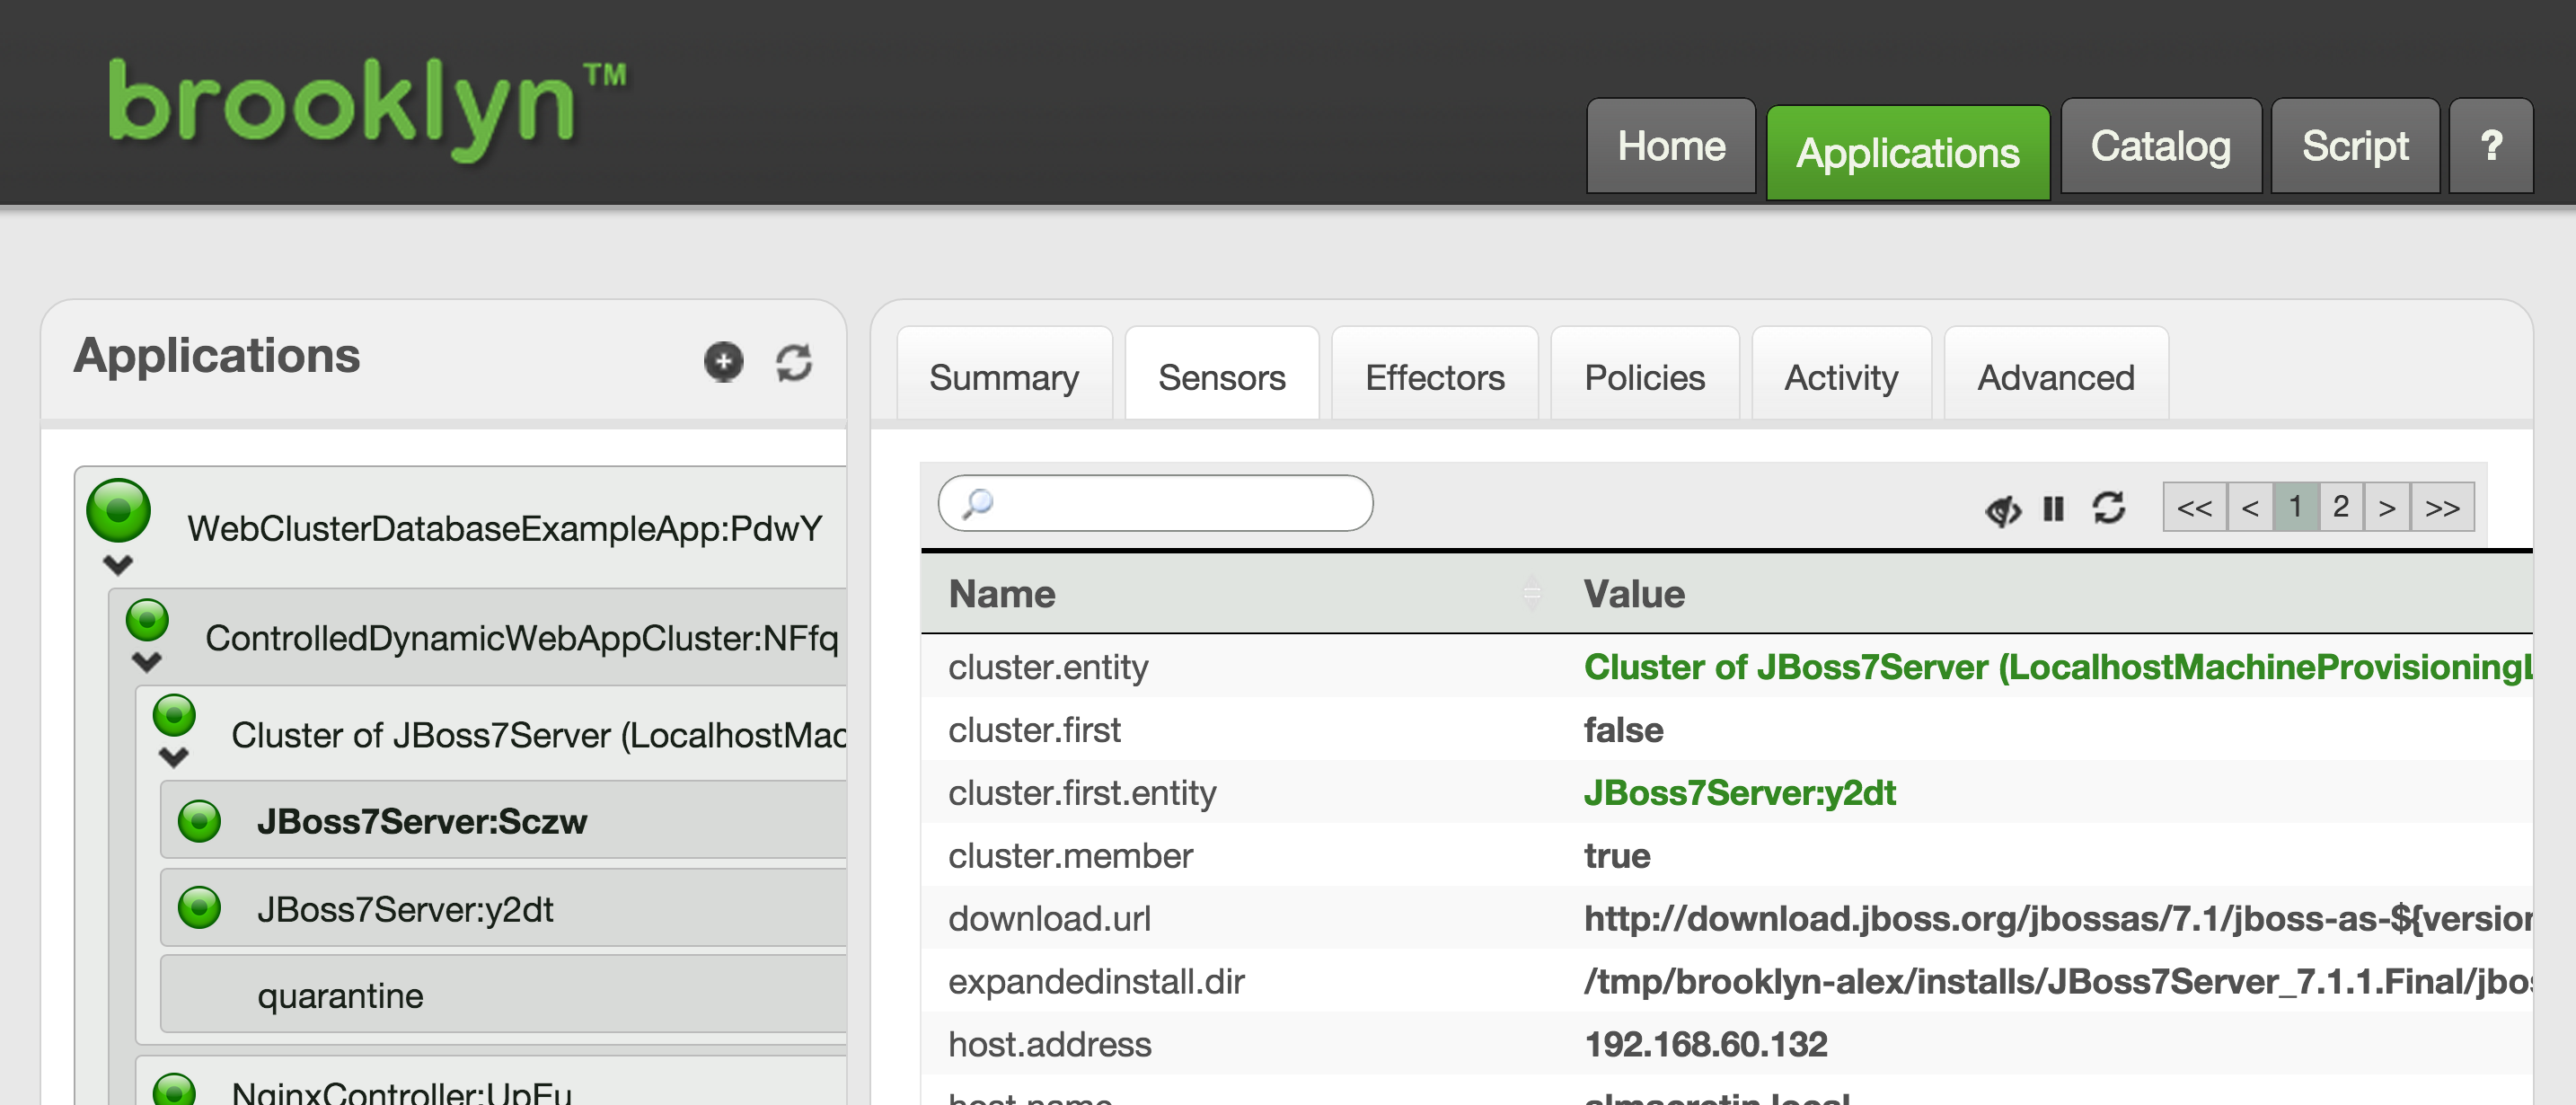Click the sensors table refresh icon

pos(2109,508)
